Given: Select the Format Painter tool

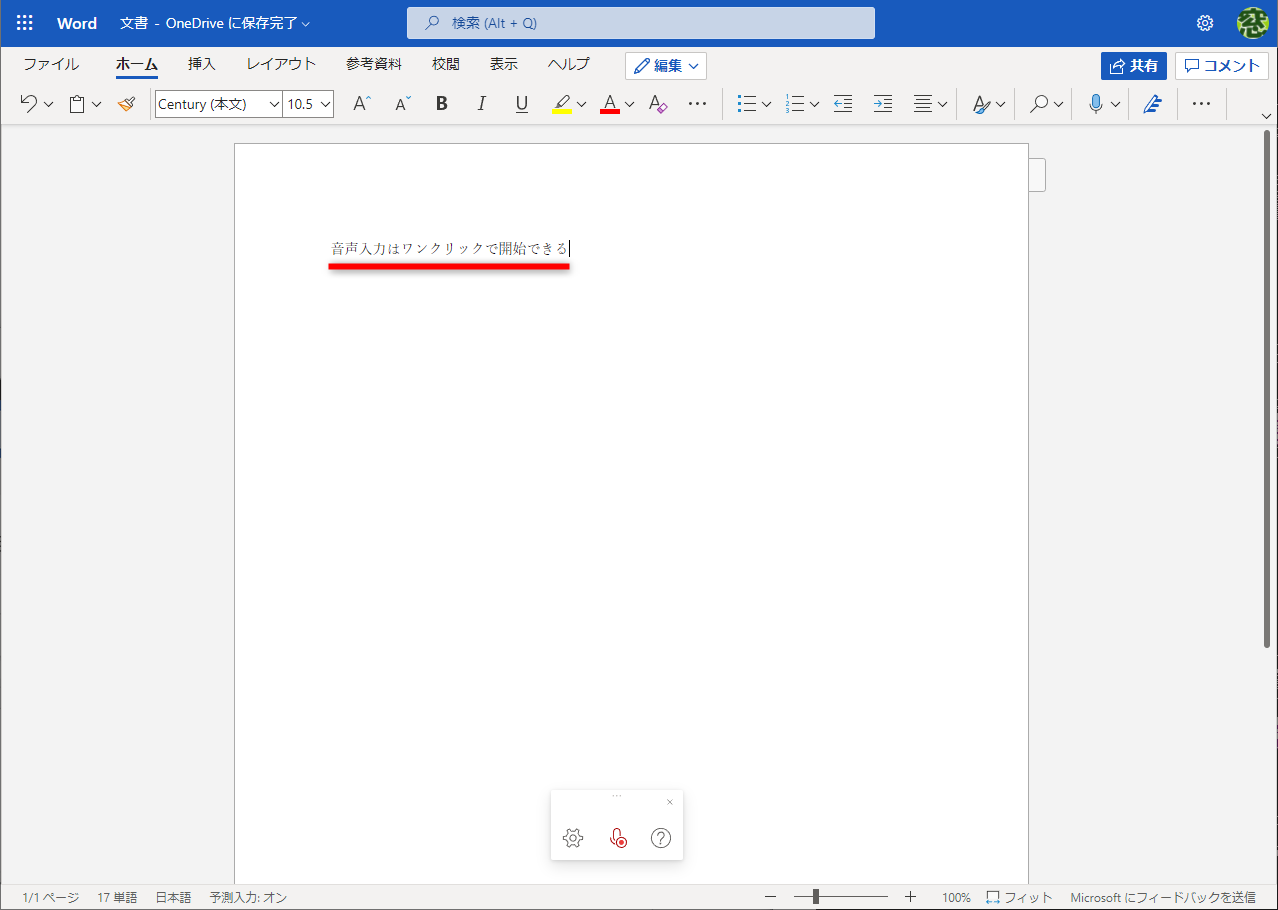Looking at the screenshot, I should (126, 103).
